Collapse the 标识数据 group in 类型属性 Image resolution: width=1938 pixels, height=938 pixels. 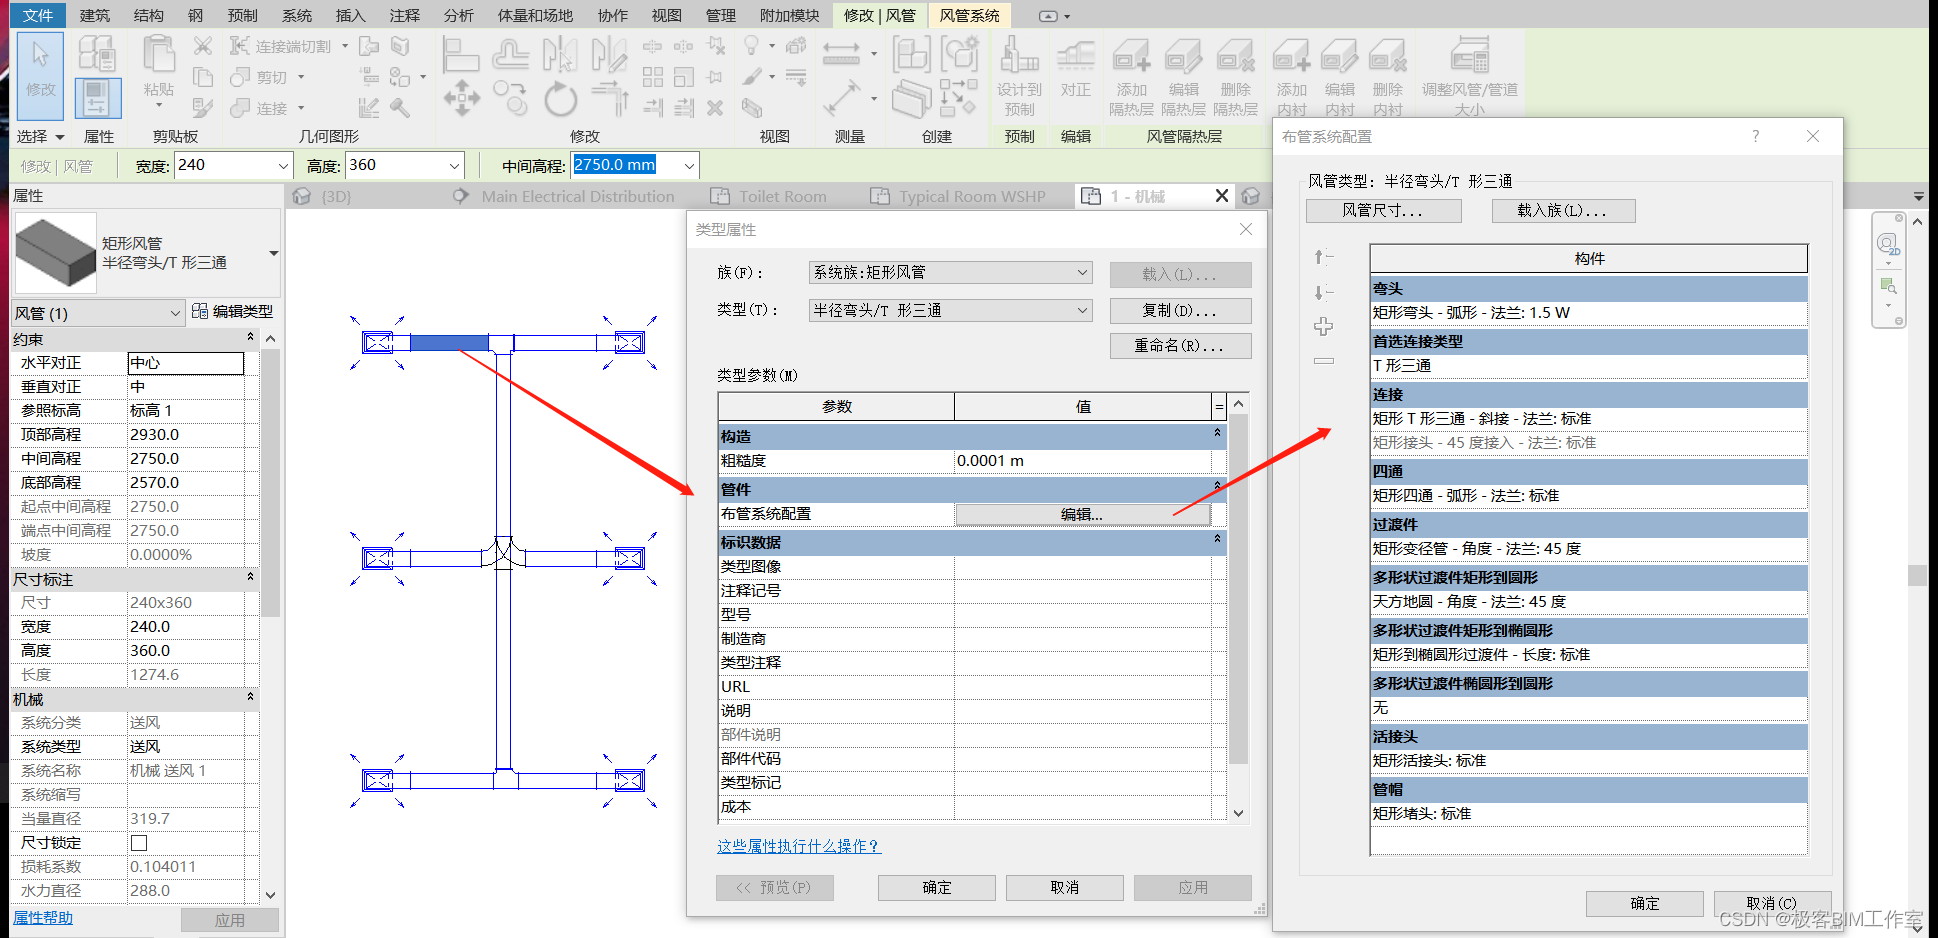(1217, 540)
